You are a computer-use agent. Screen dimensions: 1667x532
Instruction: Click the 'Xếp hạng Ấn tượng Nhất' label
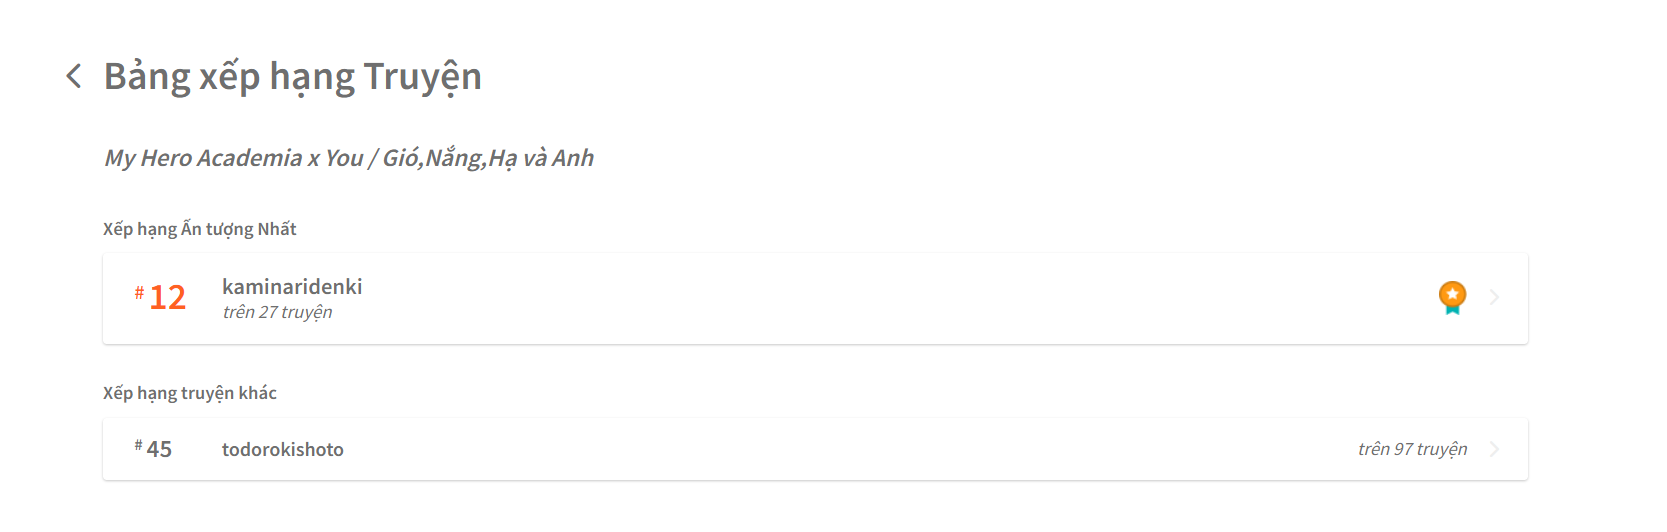tap(199, 229)
